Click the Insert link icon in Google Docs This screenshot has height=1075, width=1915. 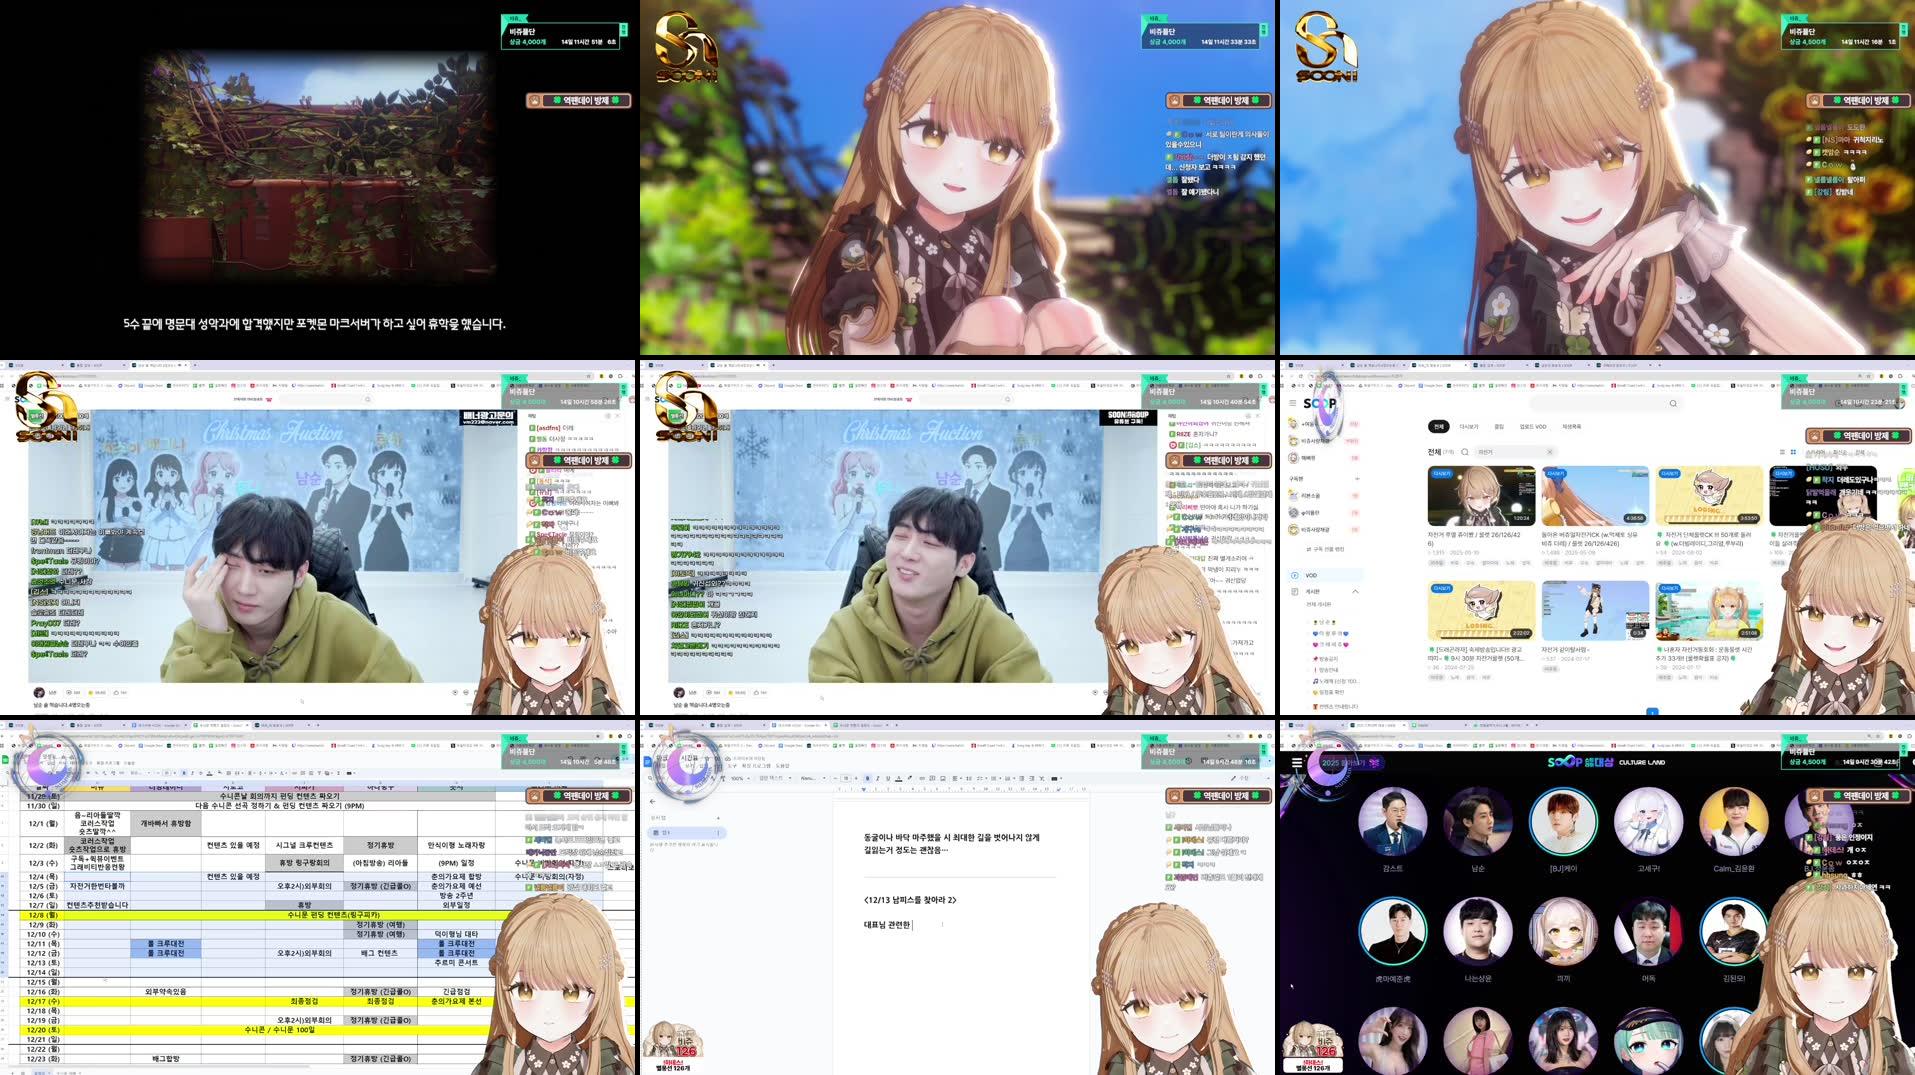[x=921, y=778]
